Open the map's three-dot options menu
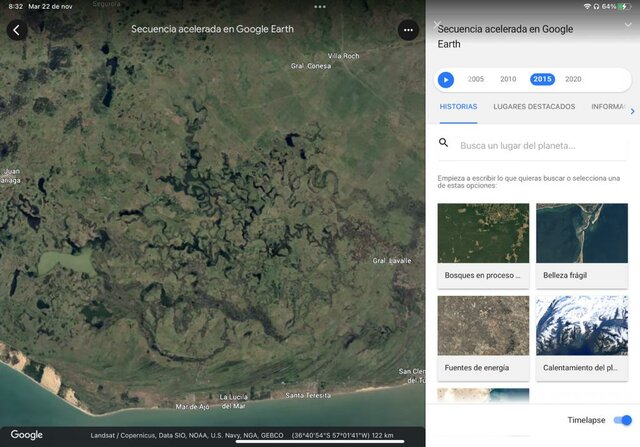Viewport: 640px width, 447px height. [x=408, y=30]
